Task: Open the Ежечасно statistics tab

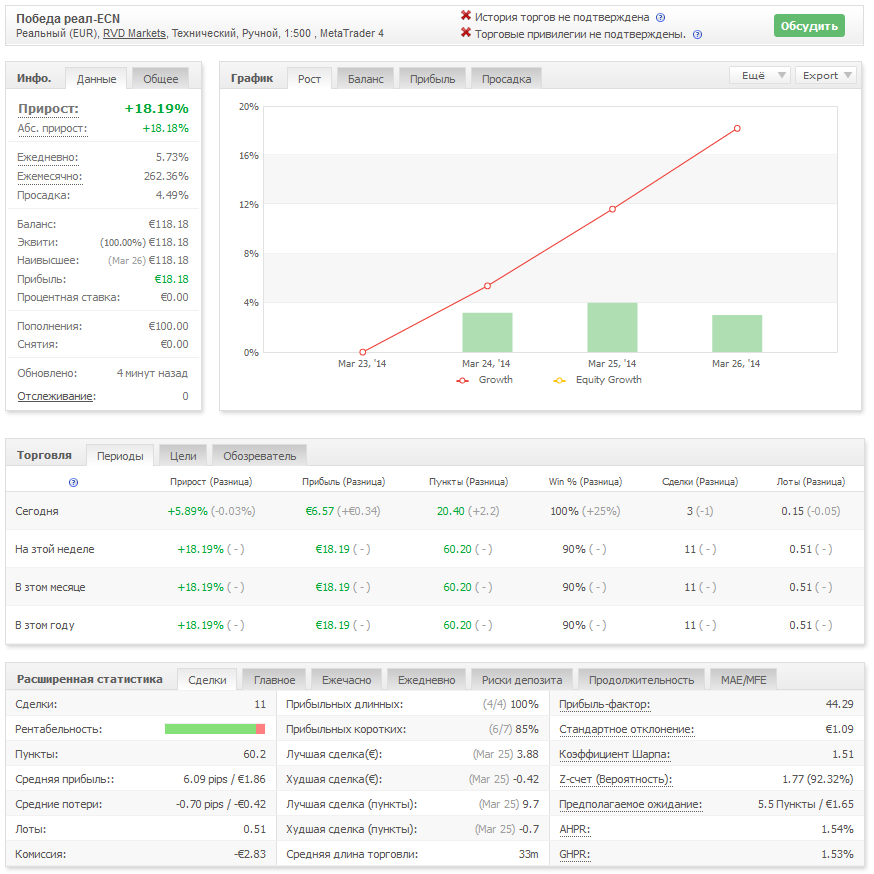Action: tap(346, 680)
